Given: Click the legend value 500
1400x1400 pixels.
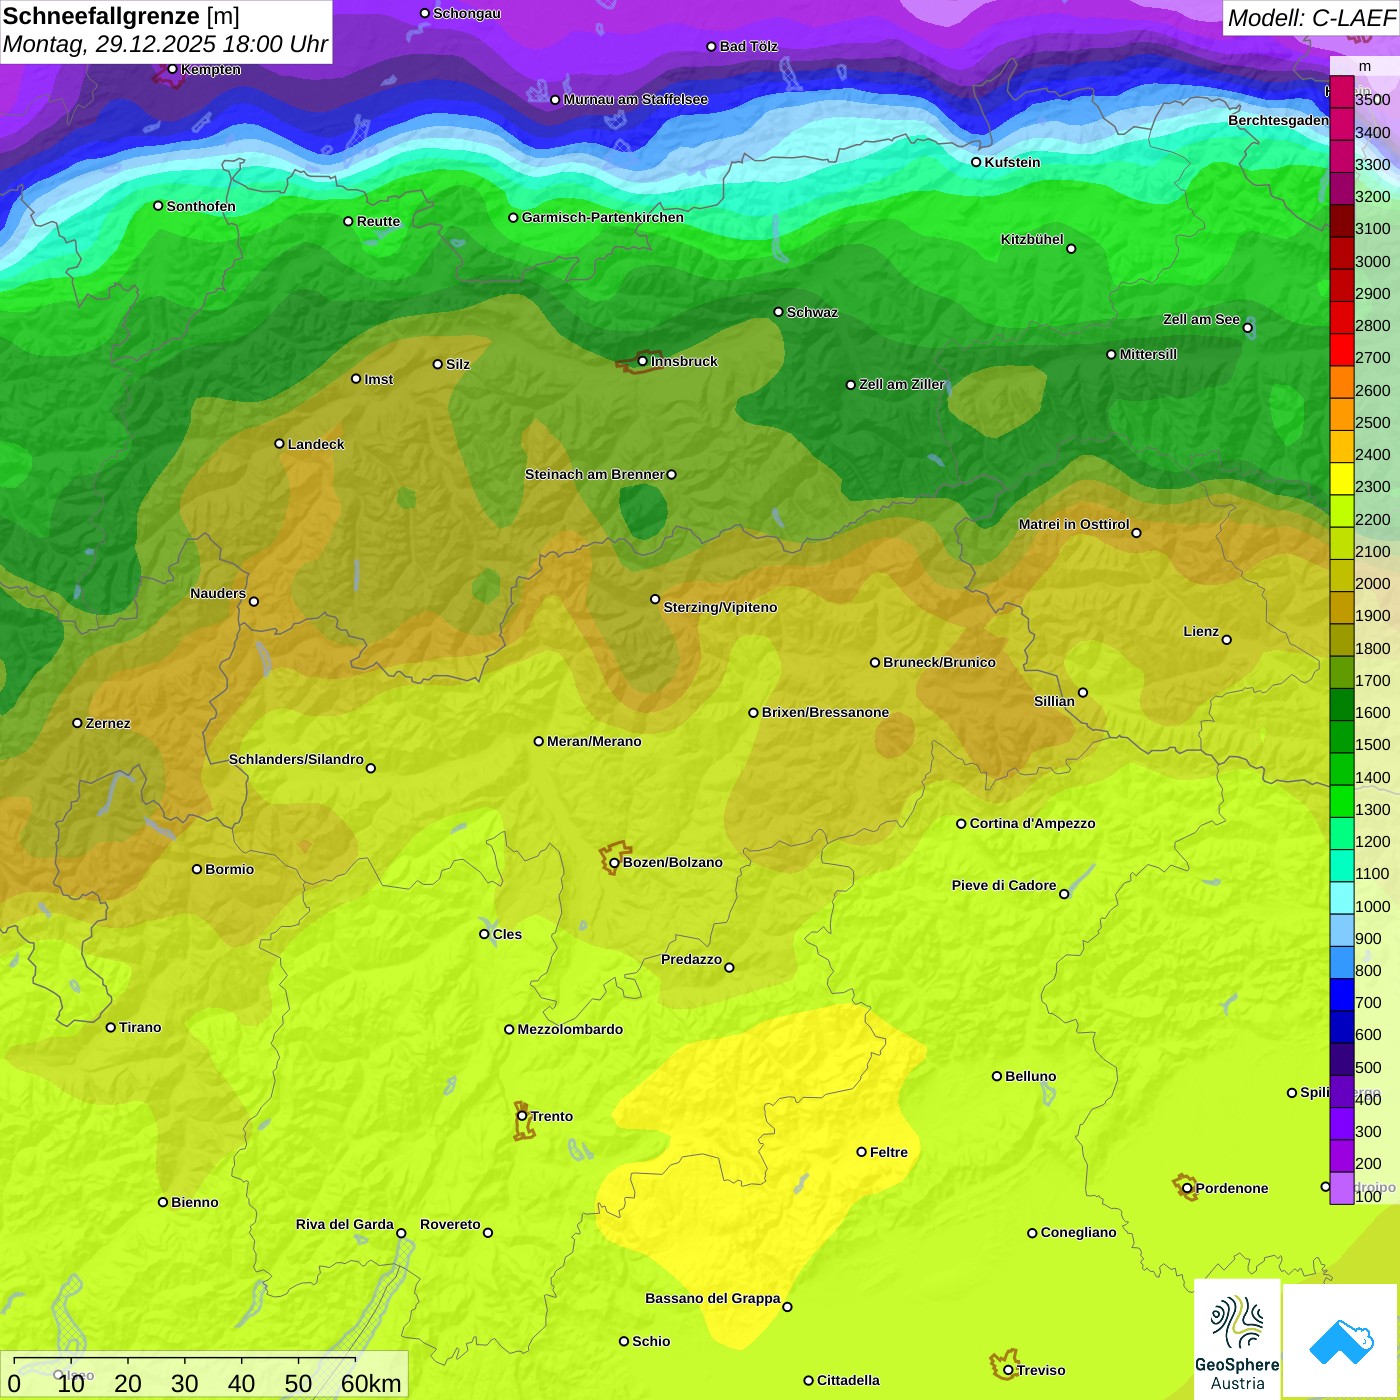Looking at the screenshot, I should (x=1368, y=1067).
